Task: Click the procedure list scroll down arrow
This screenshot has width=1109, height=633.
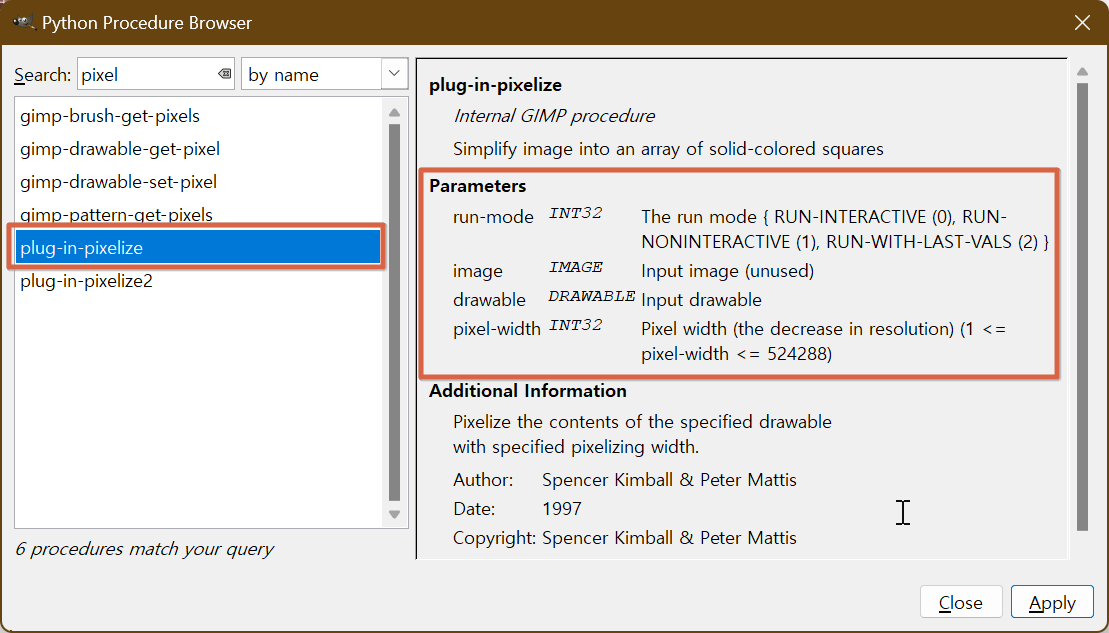Action: (395, 514)
